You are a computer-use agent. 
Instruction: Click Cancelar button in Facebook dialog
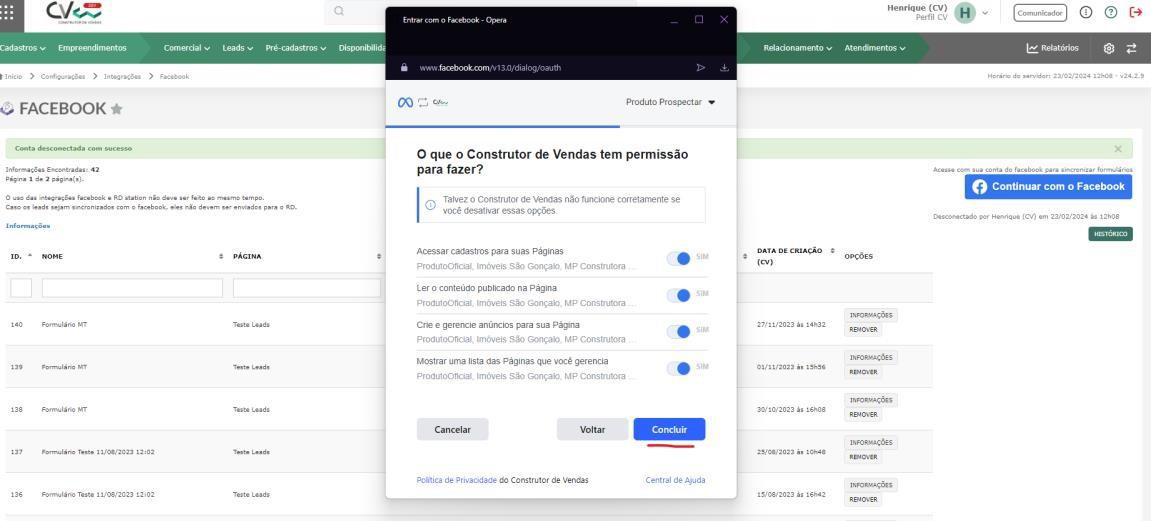click(452, 429)
